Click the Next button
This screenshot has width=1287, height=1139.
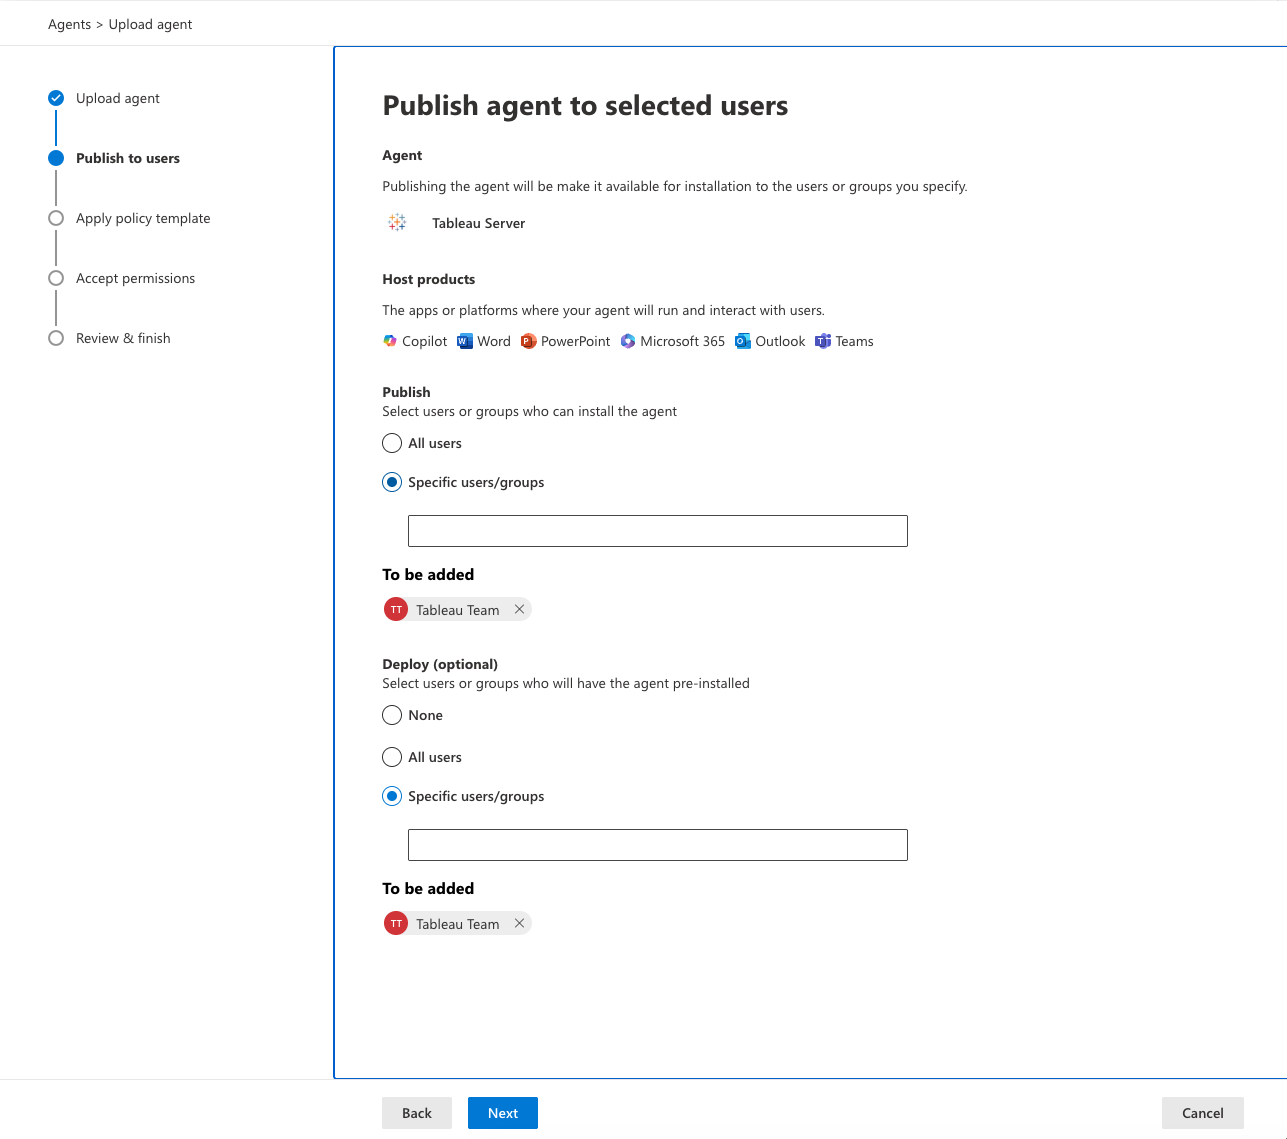coord(502,1112)
